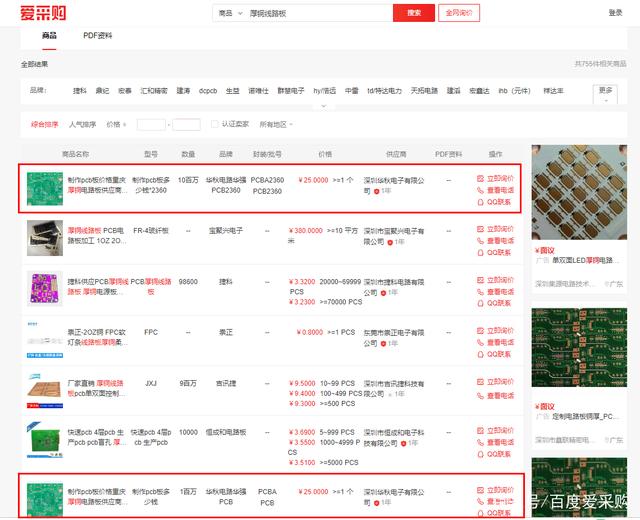640x520 pixels.
Task: Click the 全部结果 label
Action: point(35,64)
